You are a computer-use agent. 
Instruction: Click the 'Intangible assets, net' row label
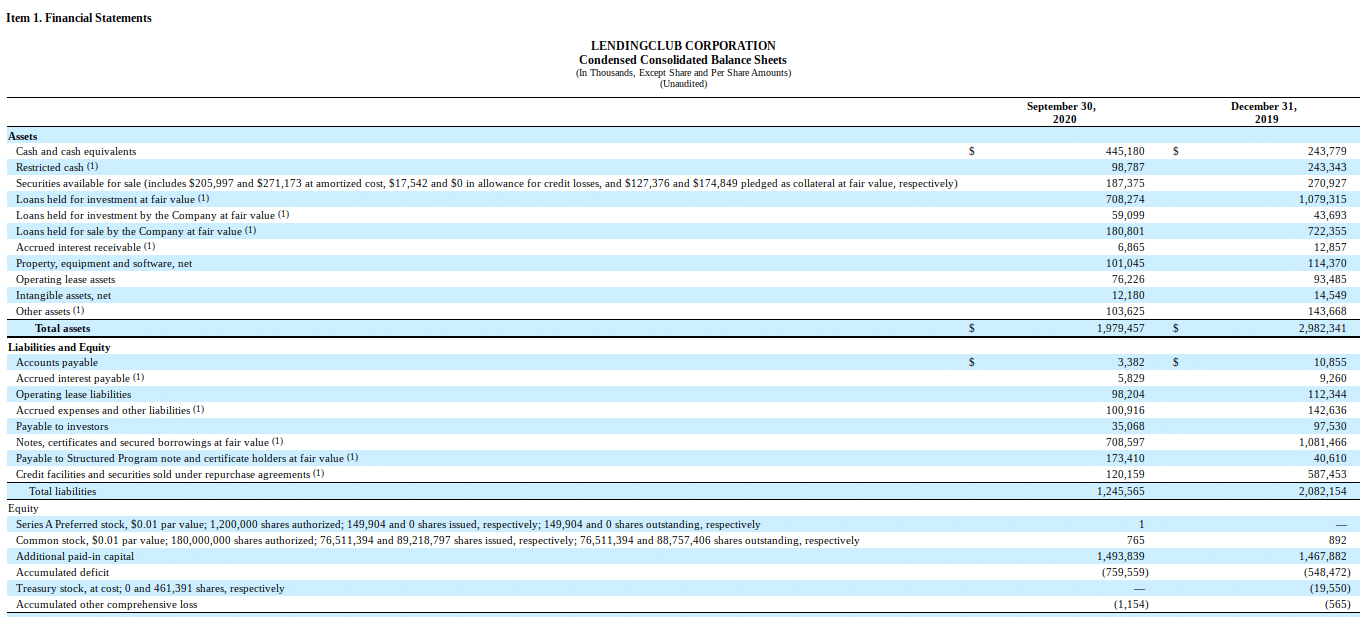point(64,296)
